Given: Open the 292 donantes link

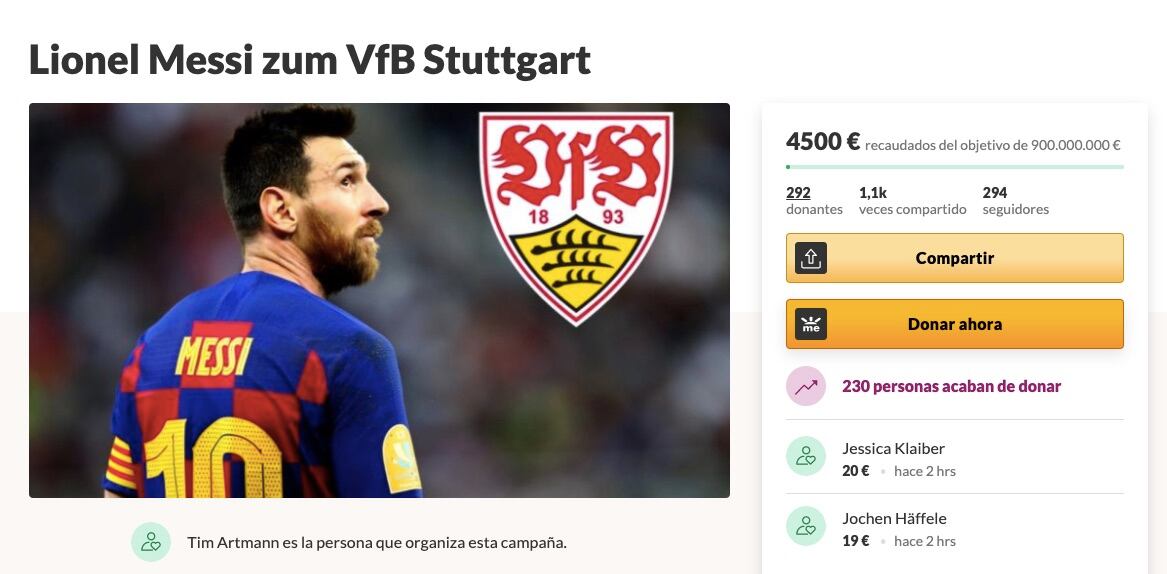Looking at the screenshot, I should [x=798, y=193].
